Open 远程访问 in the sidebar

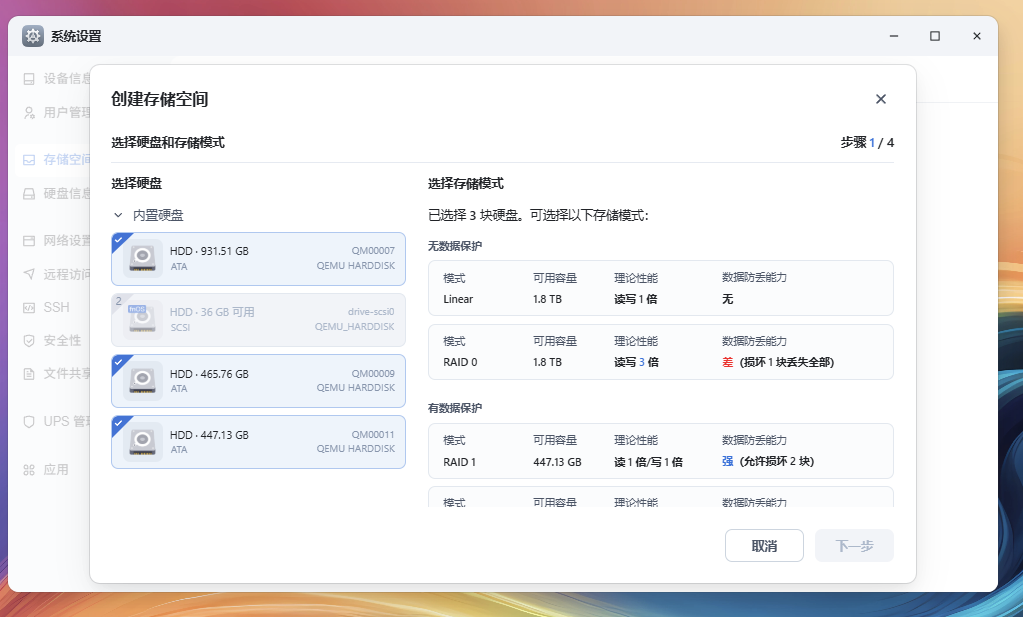point(66,274)
